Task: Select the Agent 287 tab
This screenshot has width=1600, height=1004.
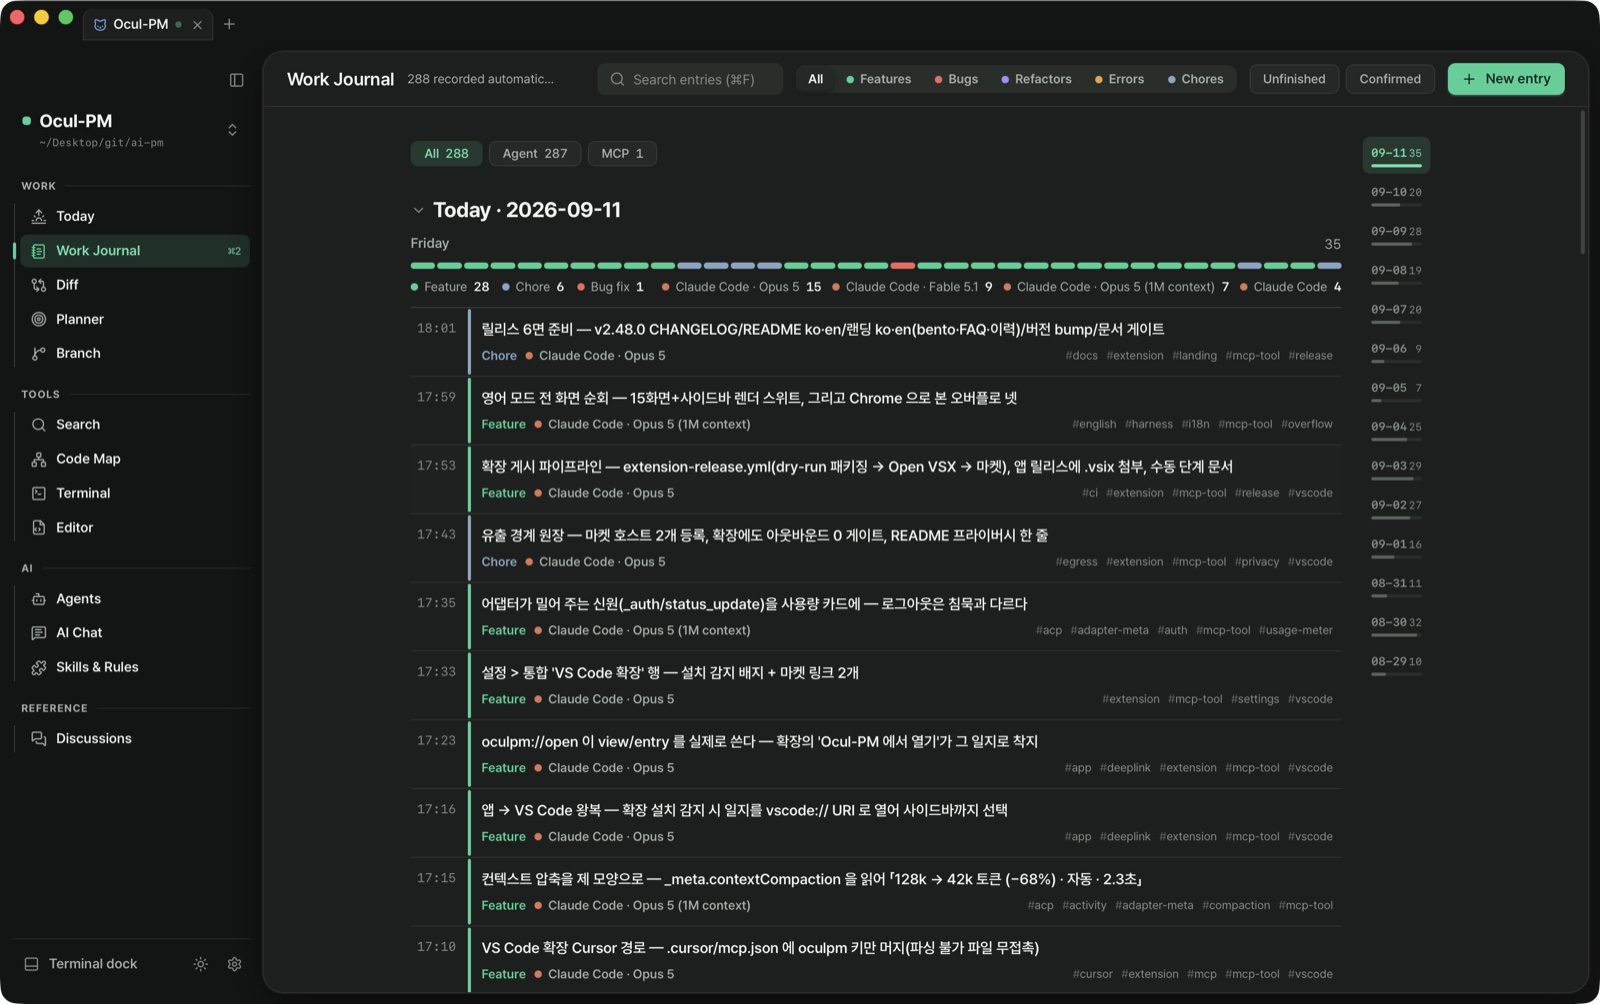Action: (x=535, y=154)
